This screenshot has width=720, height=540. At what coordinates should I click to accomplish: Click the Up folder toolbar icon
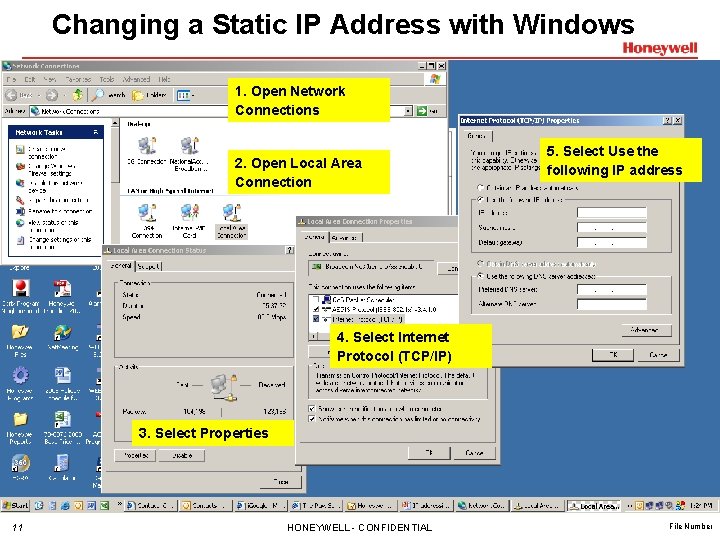click(78, 95)
